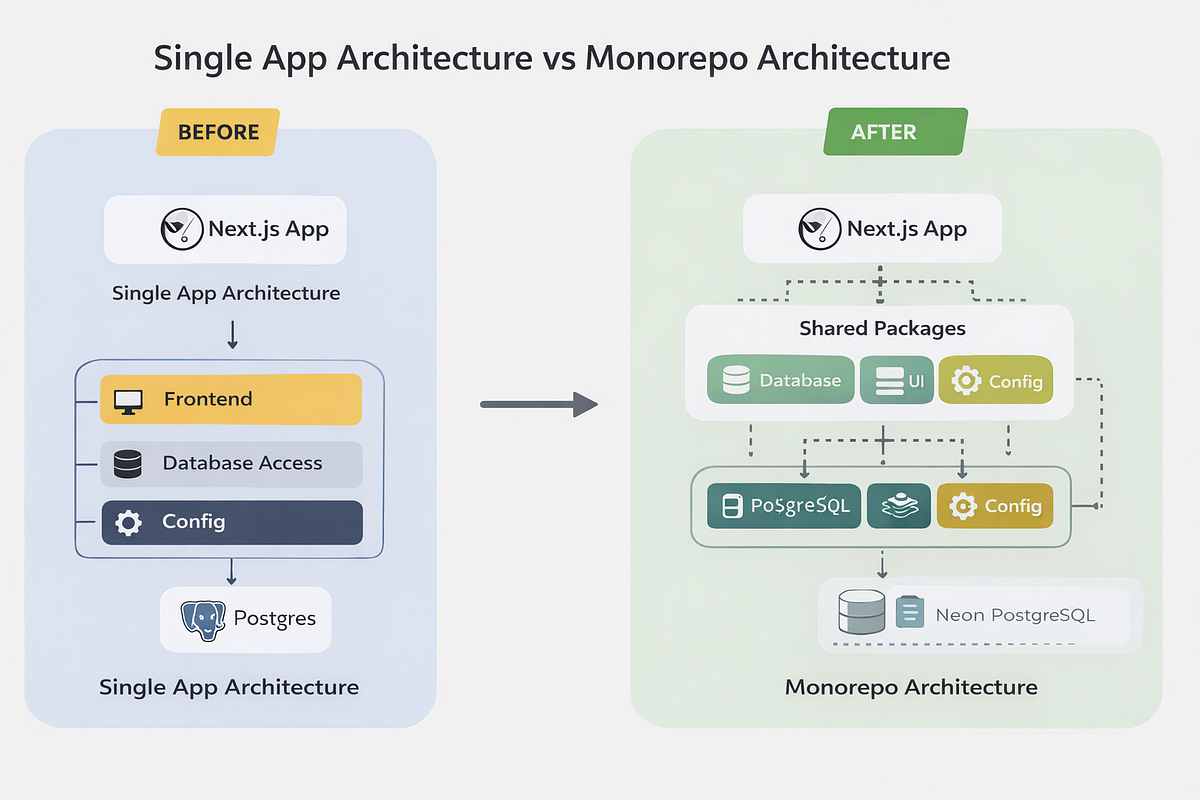Select the "Neon PostgreSQL" label
This screenshot has width=1200, height=800.
click(1015, 614)
